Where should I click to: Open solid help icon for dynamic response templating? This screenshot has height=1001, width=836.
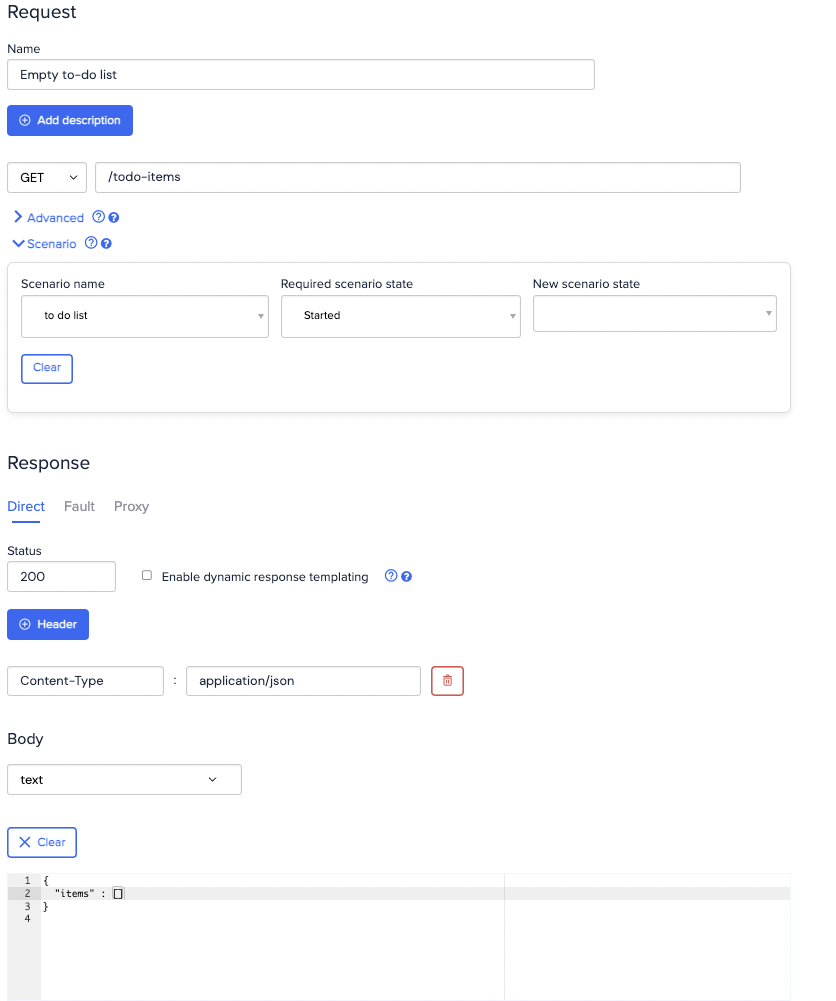pos(407,576)
